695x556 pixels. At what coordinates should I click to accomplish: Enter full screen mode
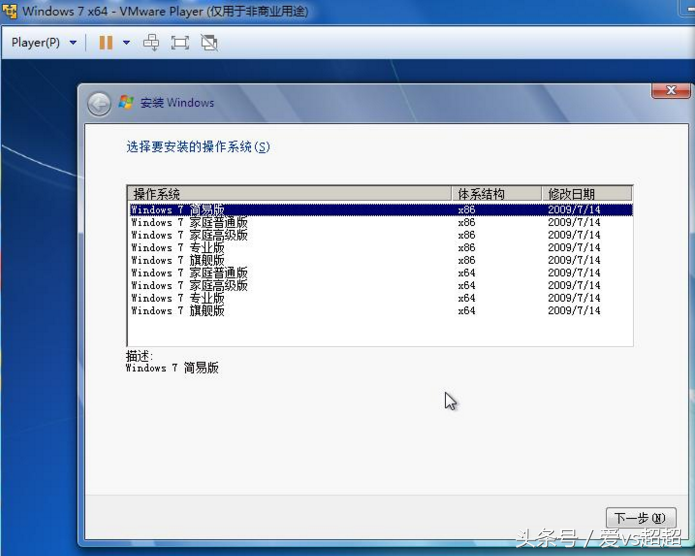pos(180,43)
